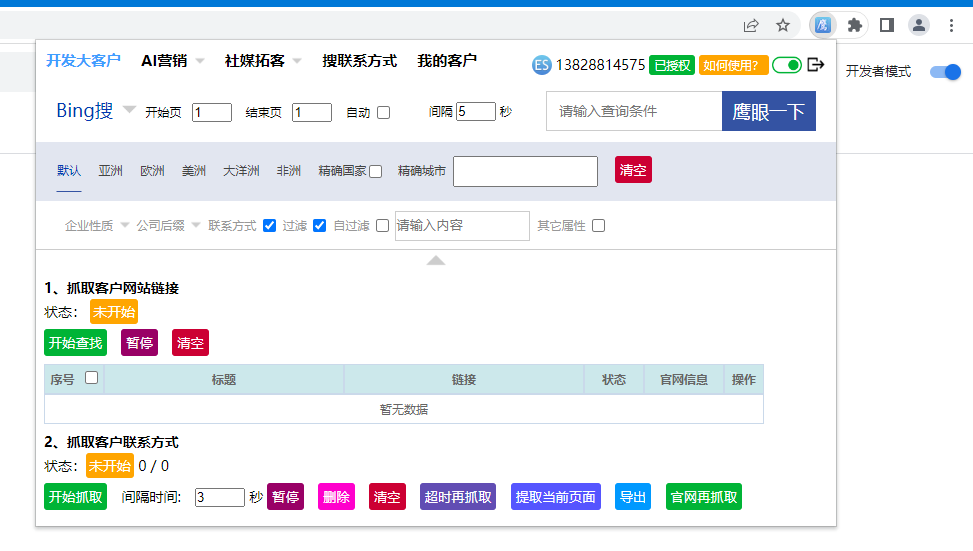Disable the 开发者模式 toggle
Viewport: 973px width, 551px height.
click(x=944, y=72)
